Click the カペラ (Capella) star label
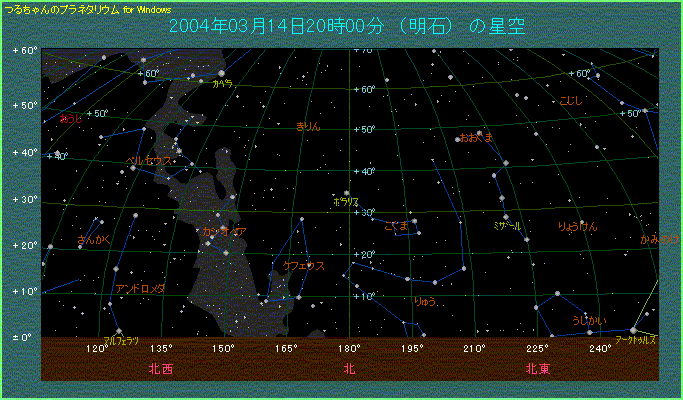This screenshot has height=400, width=683. point(222,84)
